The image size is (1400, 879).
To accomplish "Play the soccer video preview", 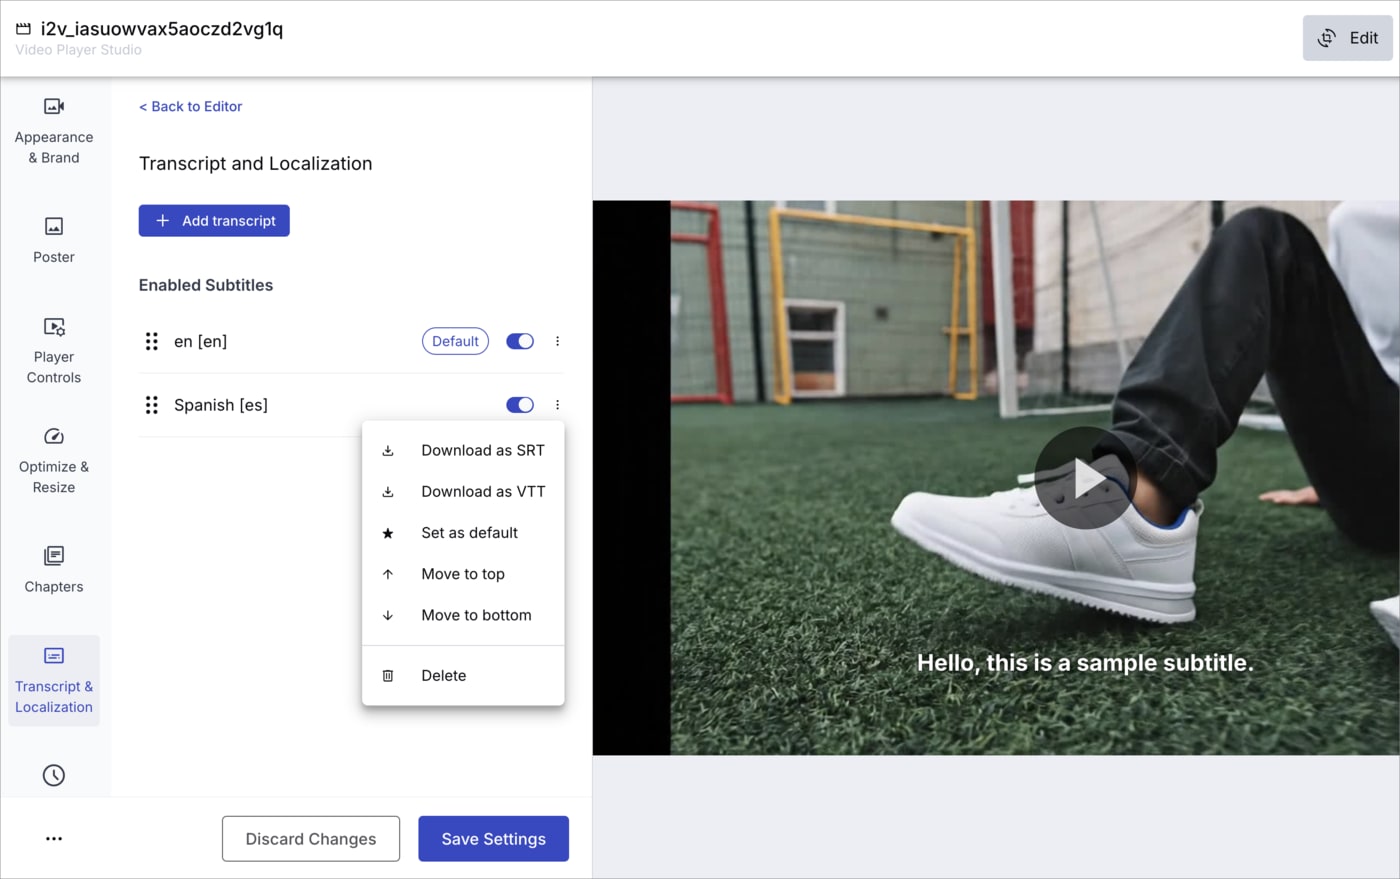I will pyautogui.click(x=1084, y=479).
